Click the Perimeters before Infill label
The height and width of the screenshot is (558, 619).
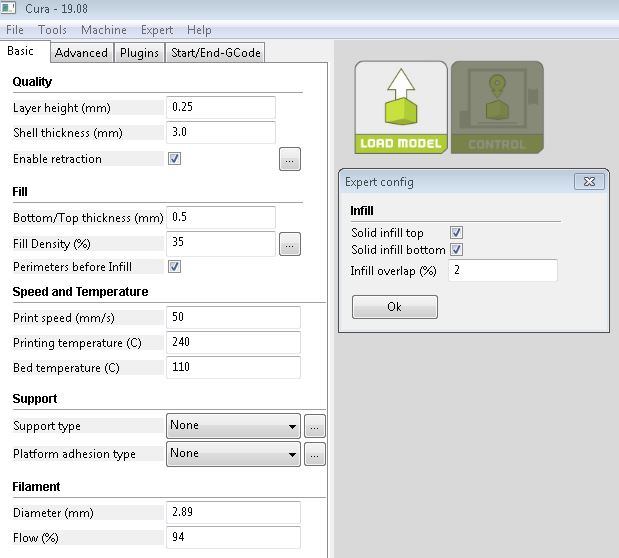tap(72, 267)
